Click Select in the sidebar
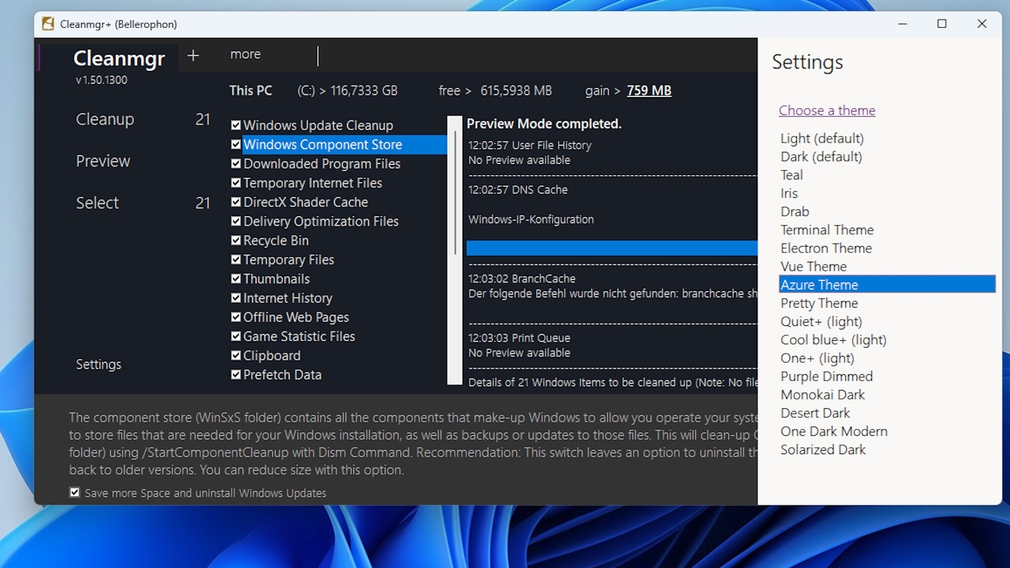 97,203
